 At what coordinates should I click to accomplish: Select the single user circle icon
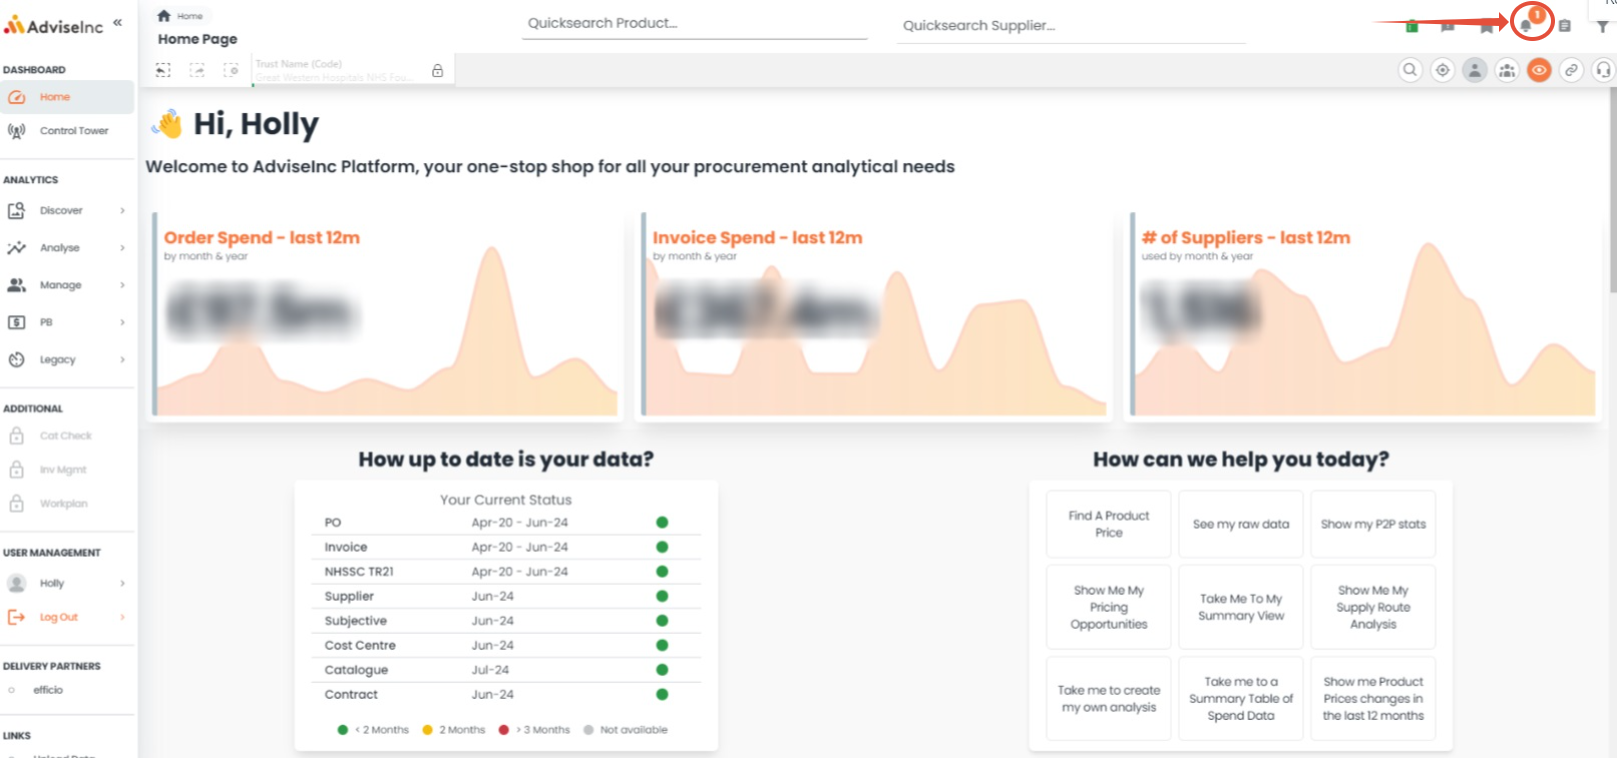click(1474, 70)
